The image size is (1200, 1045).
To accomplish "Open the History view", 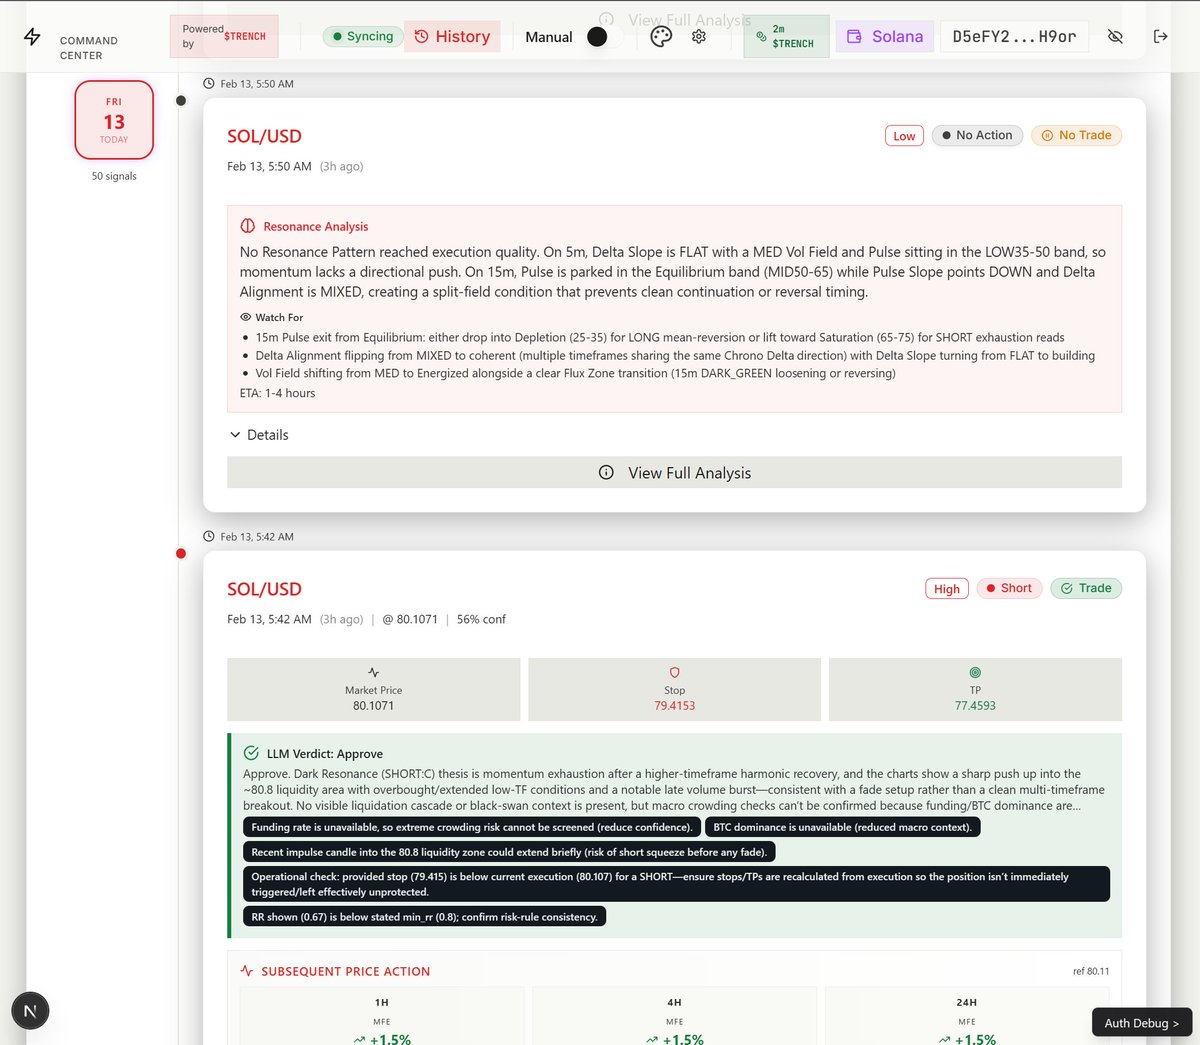I will pyautogui.click(x=453, y=36).
